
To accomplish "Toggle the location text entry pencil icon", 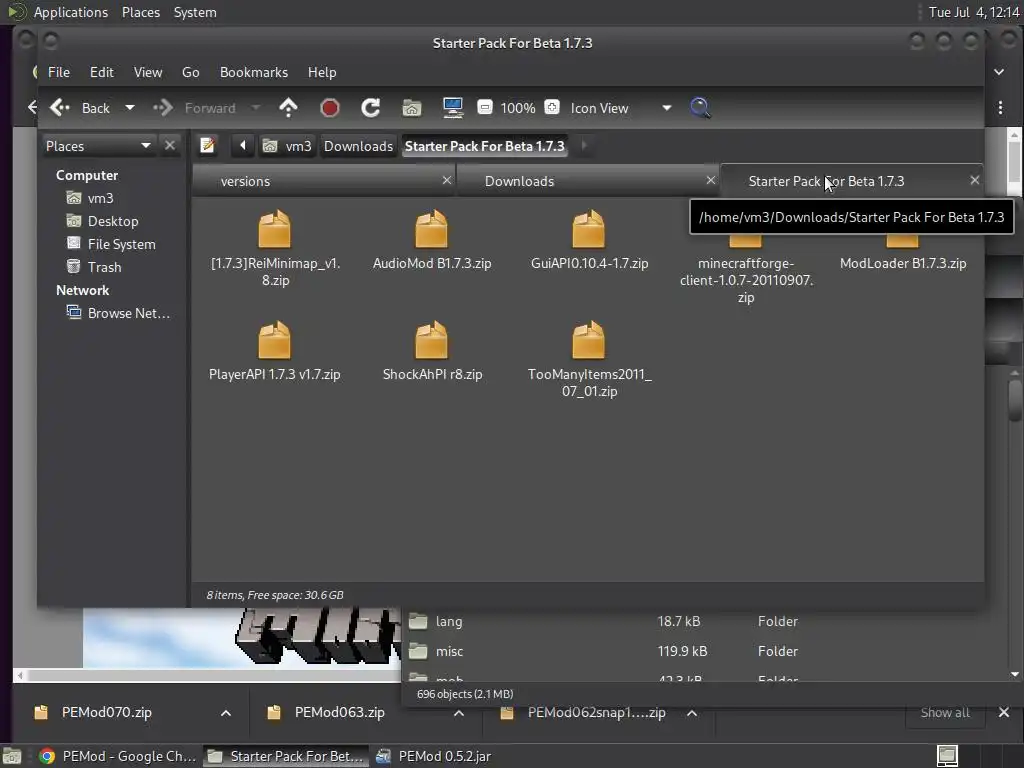I will 208,145.
